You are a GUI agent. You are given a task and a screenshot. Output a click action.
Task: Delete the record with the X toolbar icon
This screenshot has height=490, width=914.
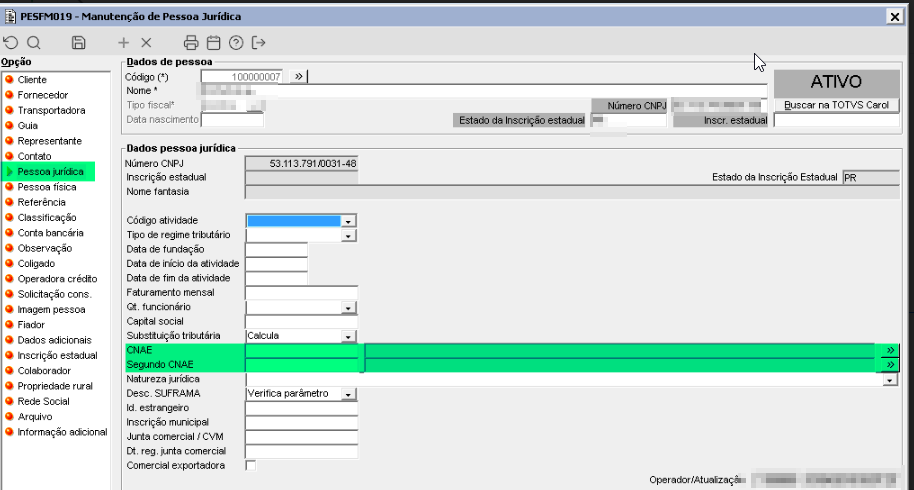click(x=146, y=43)
